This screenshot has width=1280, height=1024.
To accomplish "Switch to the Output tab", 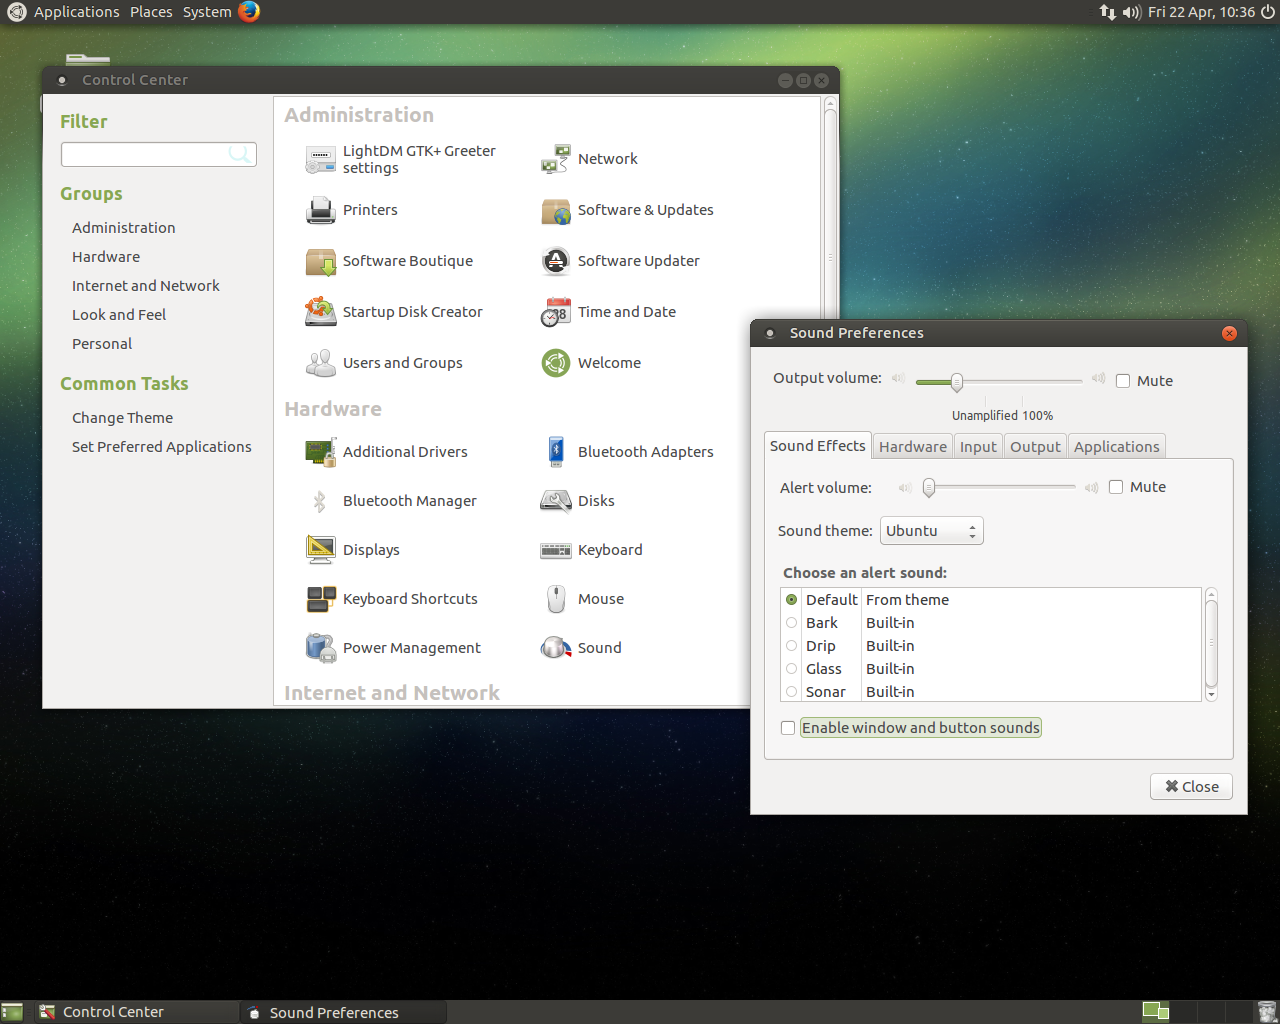I will tap(1035, 447).
